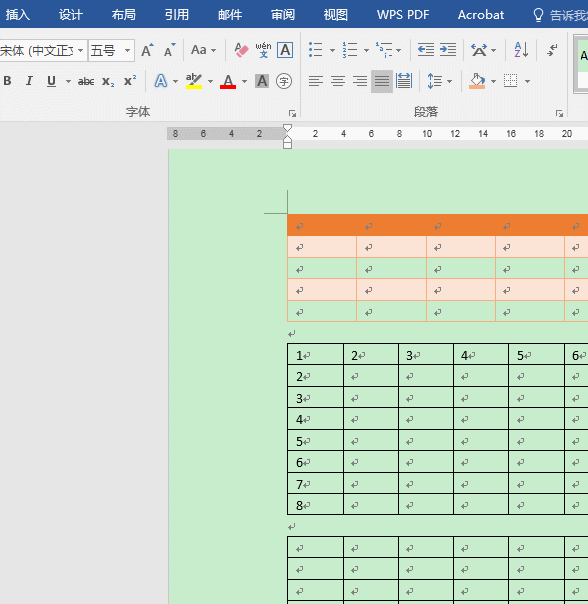Switch to the 引用 tab
This screenshot has width=588, height=604.
(177, 15)
